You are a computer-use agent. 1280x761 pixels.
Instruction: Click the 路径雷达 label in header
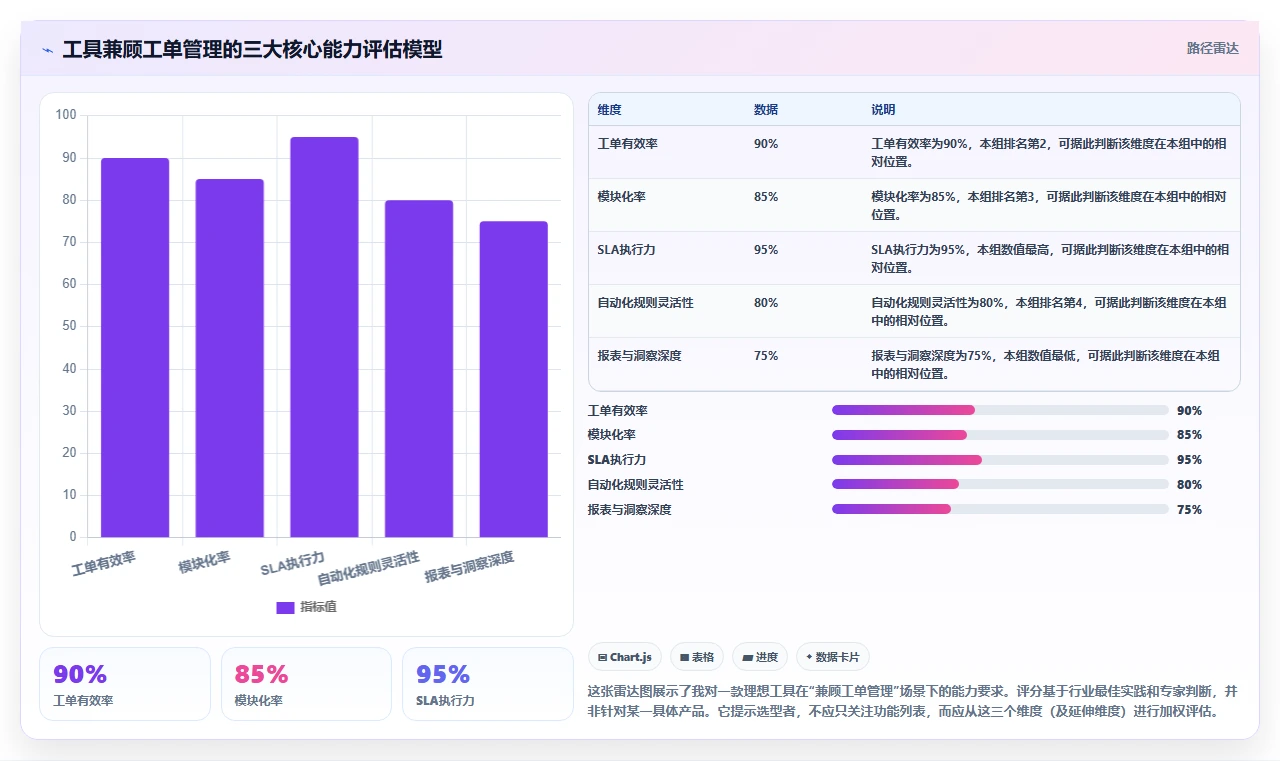coord(1212,48)
